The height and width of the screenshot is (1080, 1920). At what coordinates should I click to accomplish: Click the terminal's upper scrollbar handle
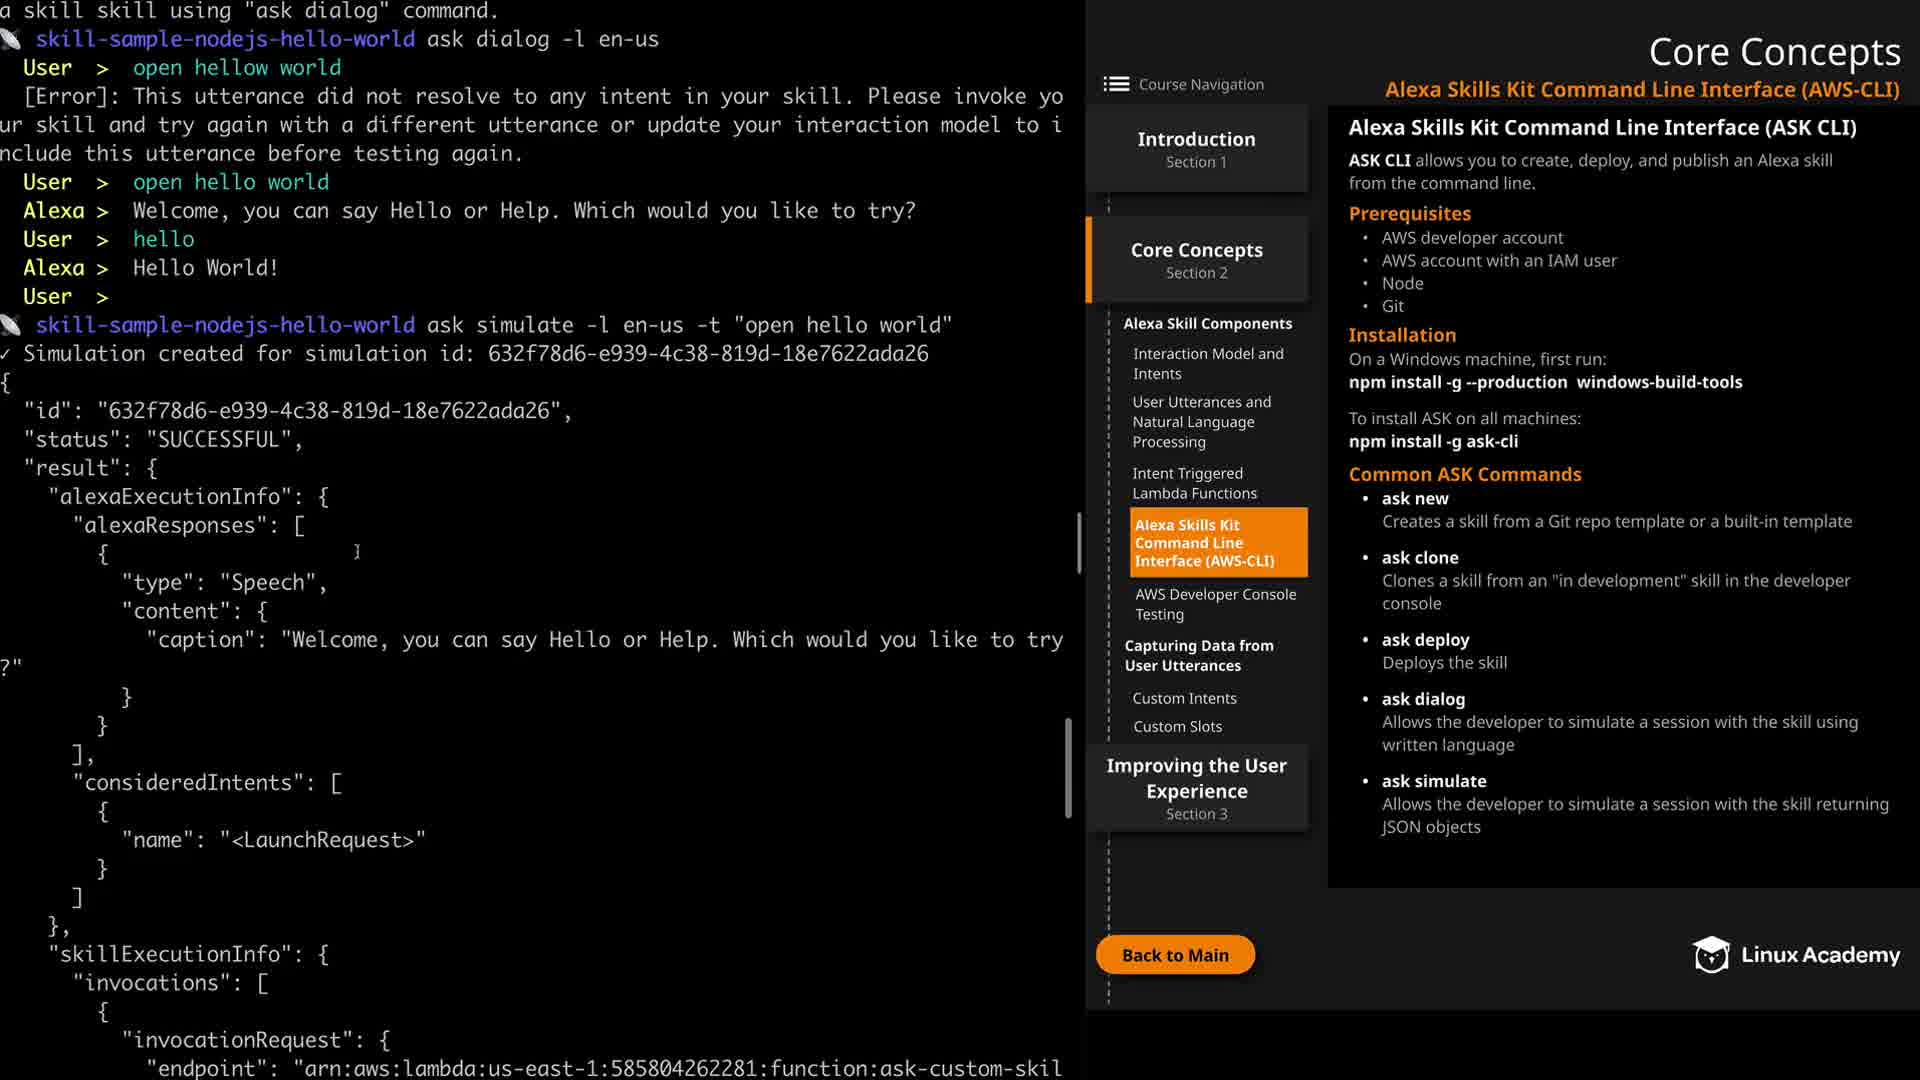pyautogui.click(x=1079, y=543)
